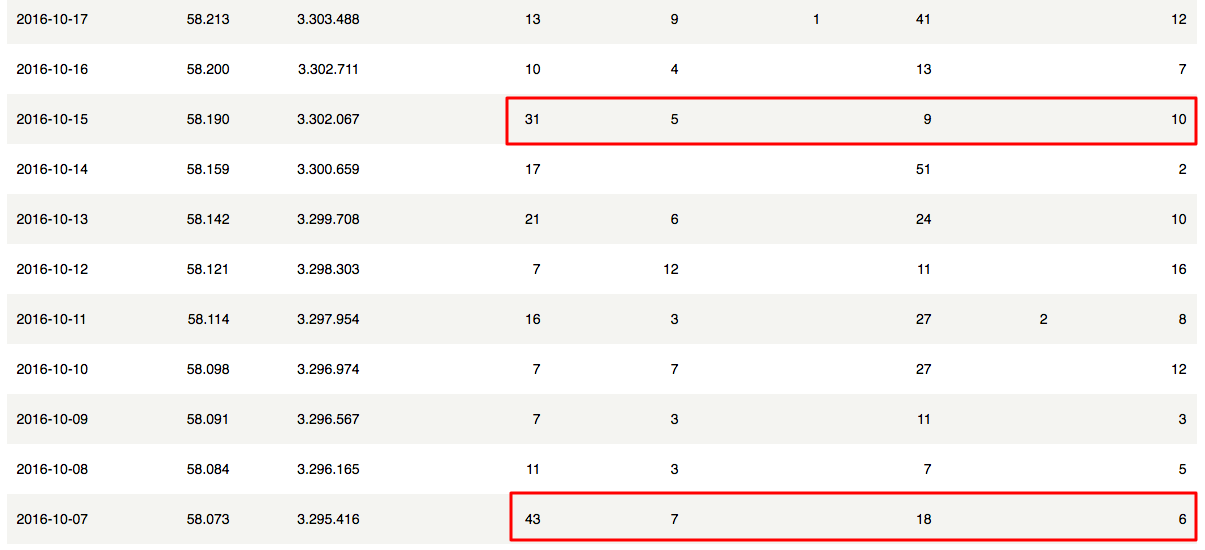The image size is (1205, 550).
Task: Select the value 3.296.165
Action: point(328,469)
